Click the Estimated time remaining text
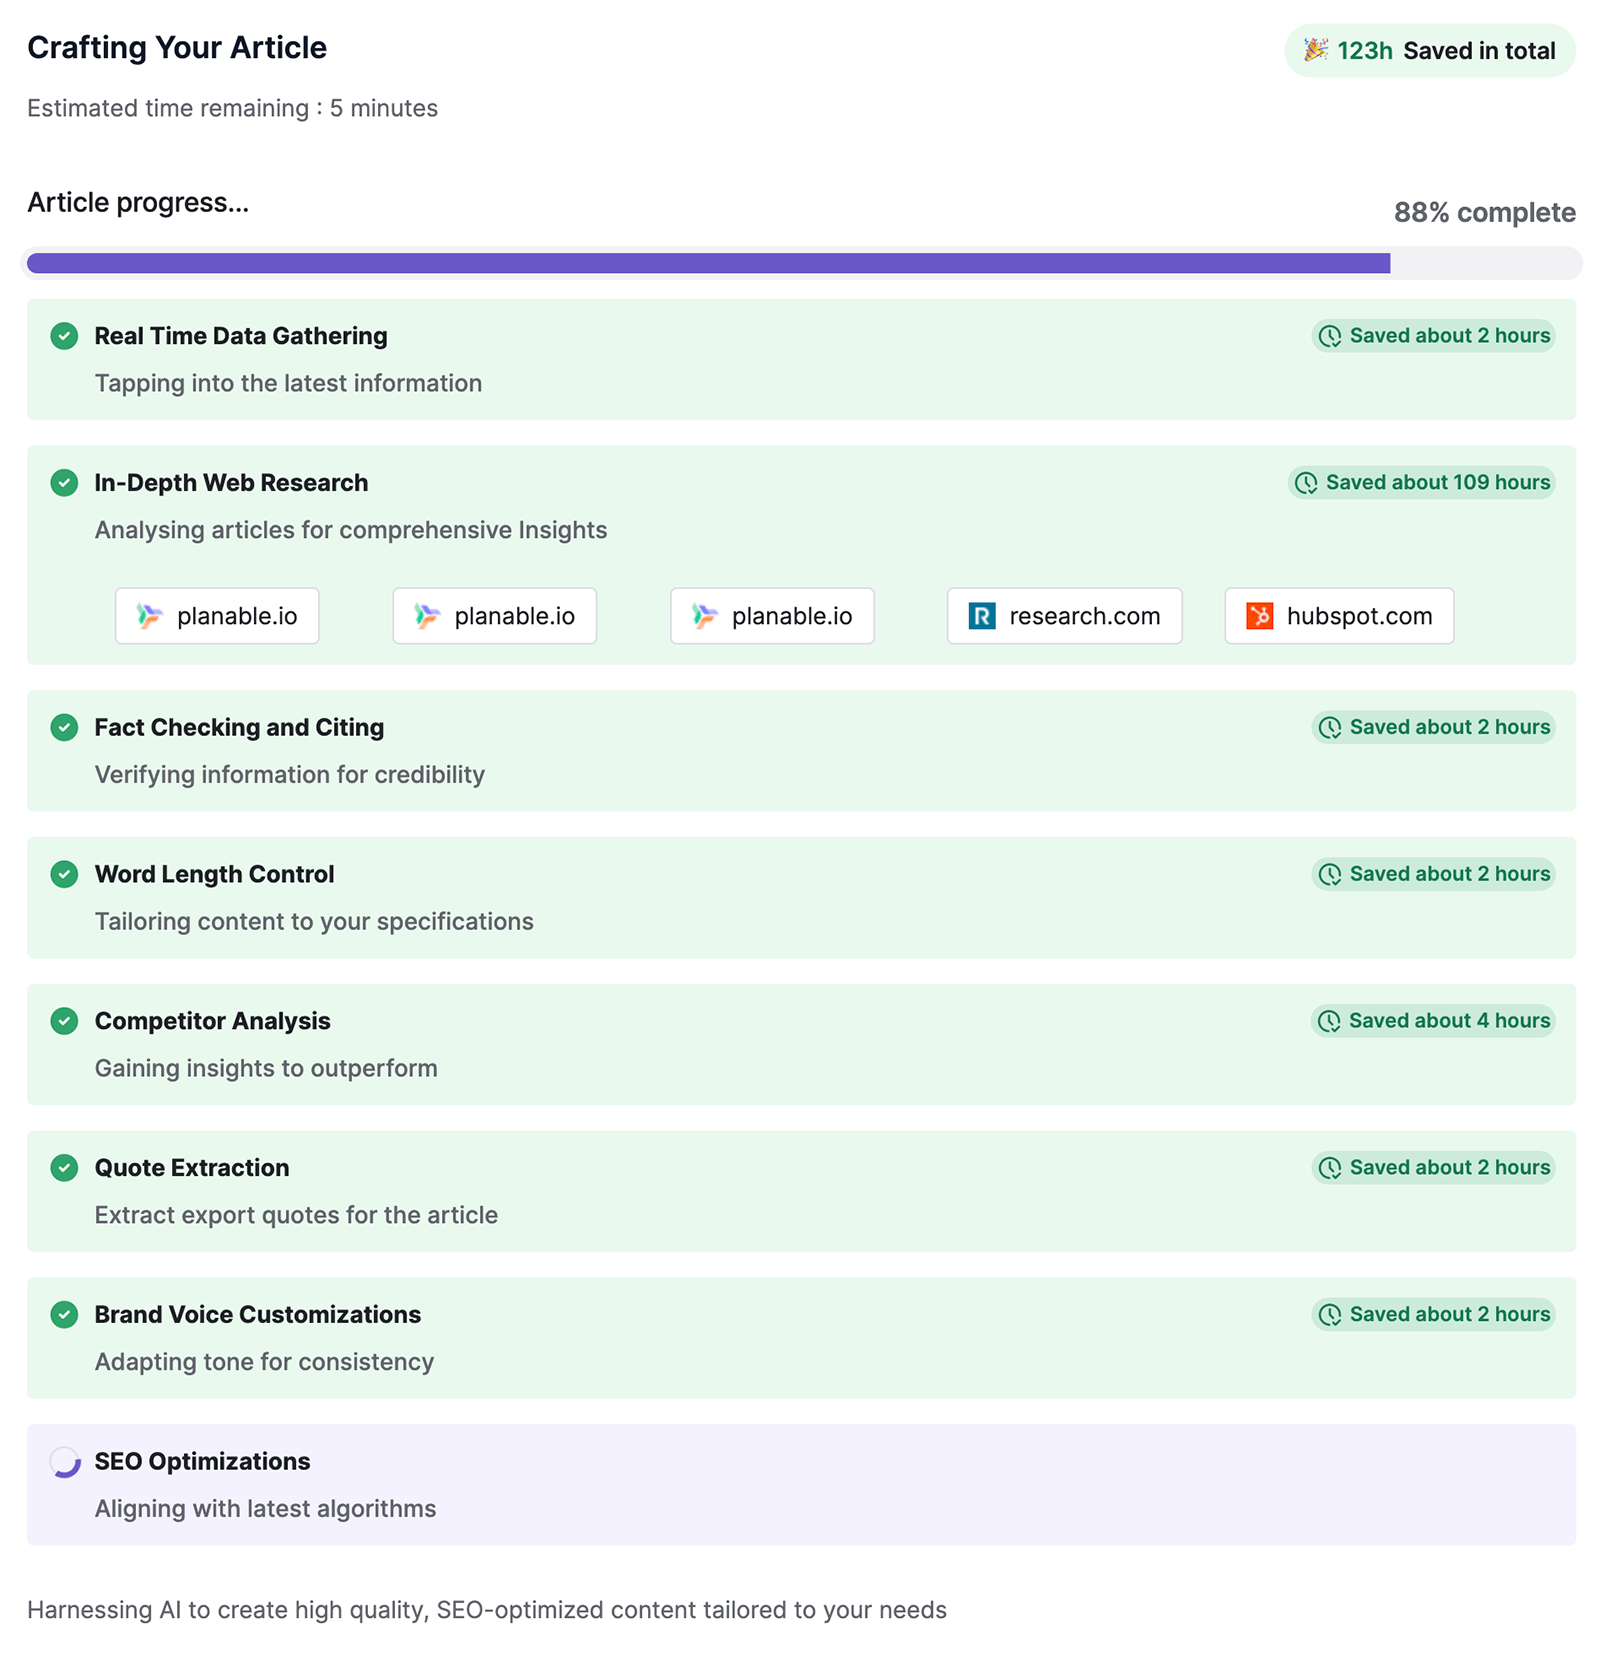Screen dimensions: 1600x1657 [x=232, y=108]
